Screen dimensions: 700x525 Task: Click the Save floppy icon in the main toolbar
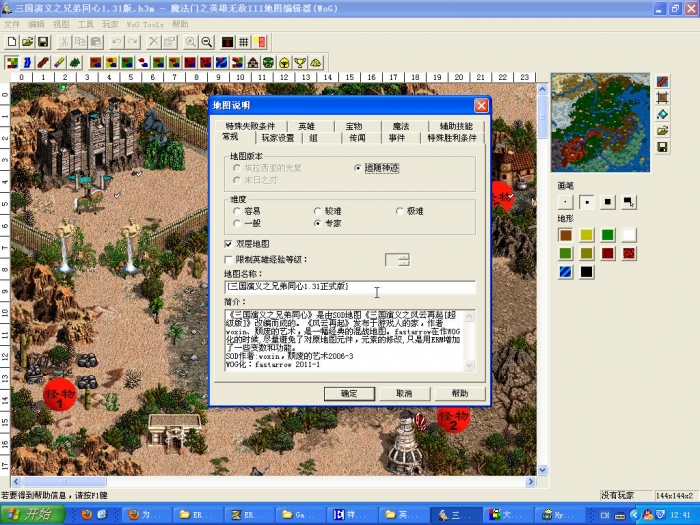(x=43, y=42)
